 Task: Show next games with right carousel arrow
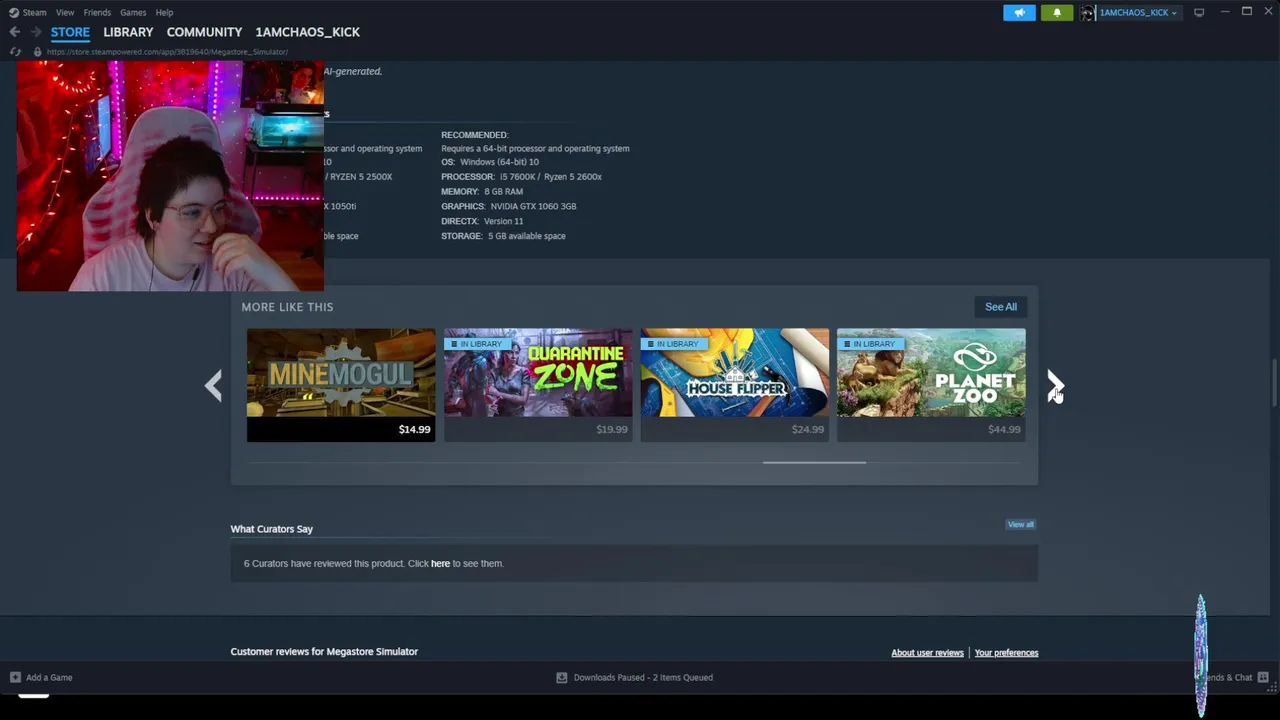[1055, 385]
